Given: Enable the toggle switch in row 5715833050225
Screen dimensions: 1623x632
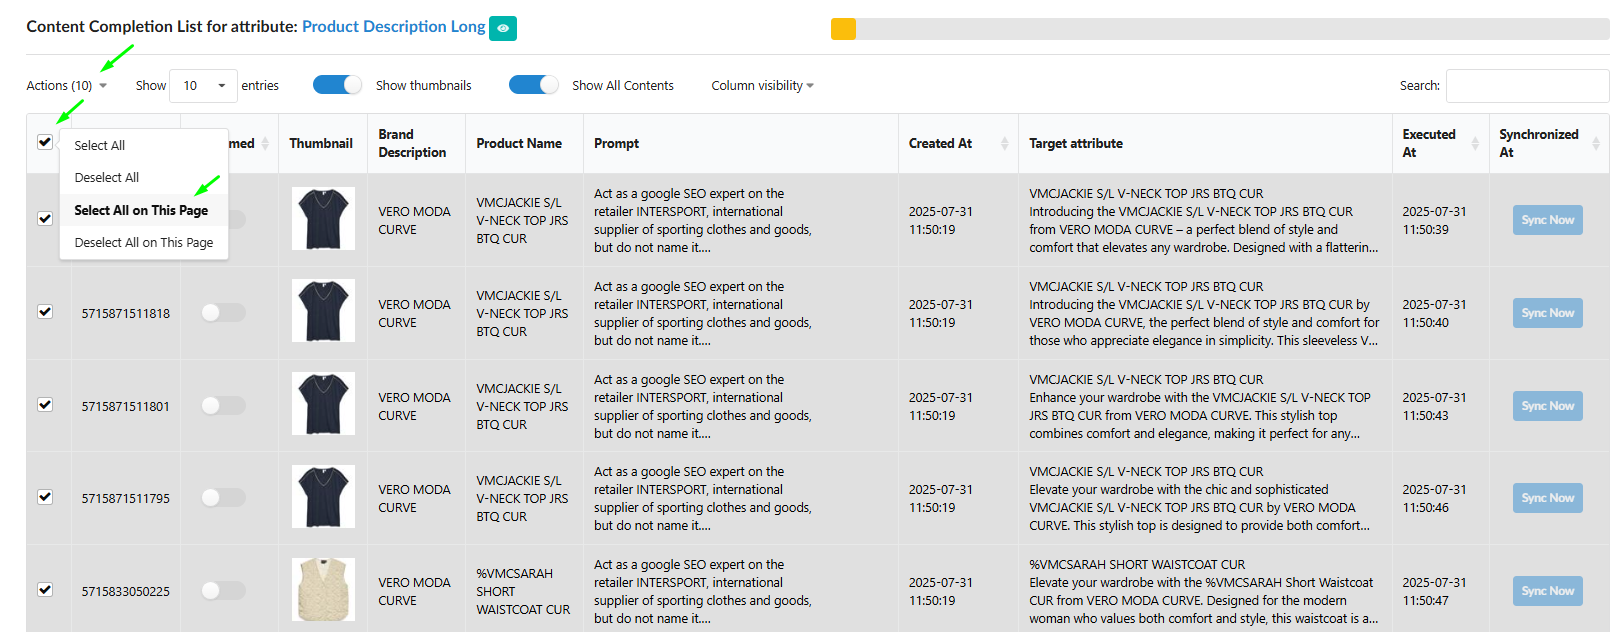Looking at the screenshot, I should (x=223, y=590).
